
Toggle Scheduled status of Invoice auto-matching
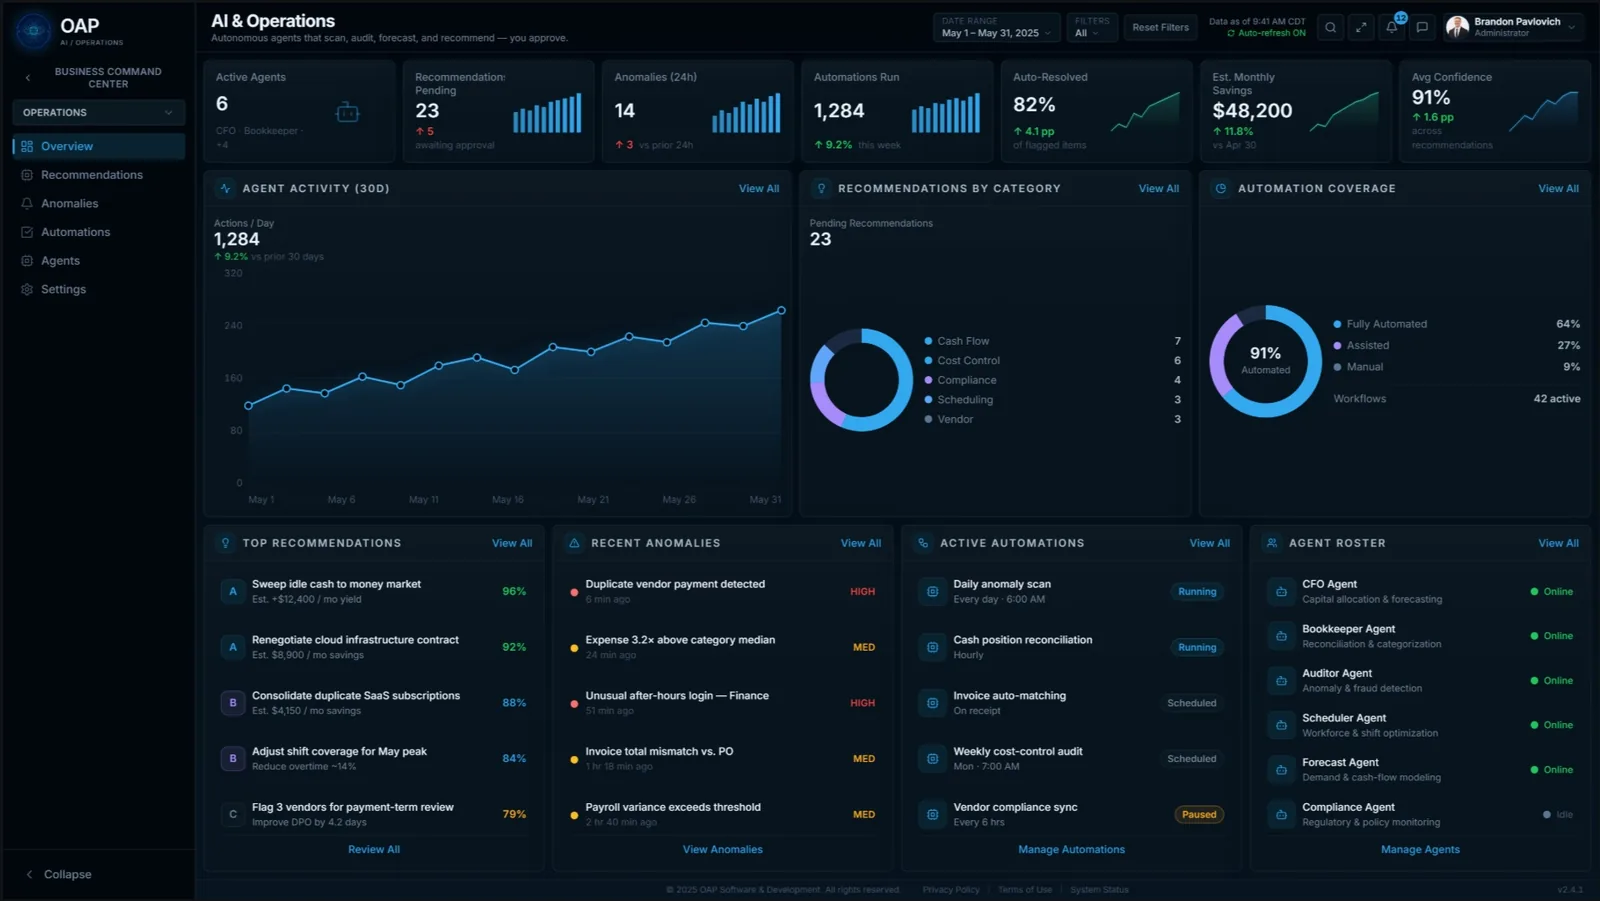point(1192,703)
